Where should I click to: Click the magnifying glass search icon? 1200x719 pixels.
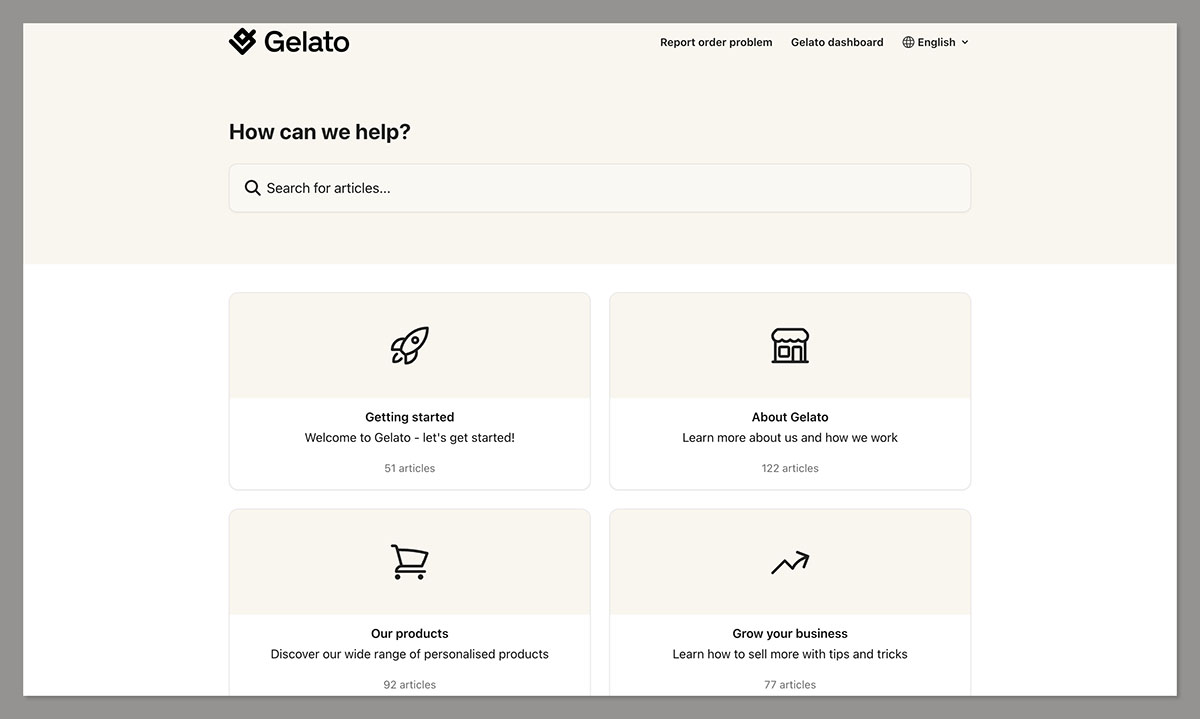coord(252,187)
